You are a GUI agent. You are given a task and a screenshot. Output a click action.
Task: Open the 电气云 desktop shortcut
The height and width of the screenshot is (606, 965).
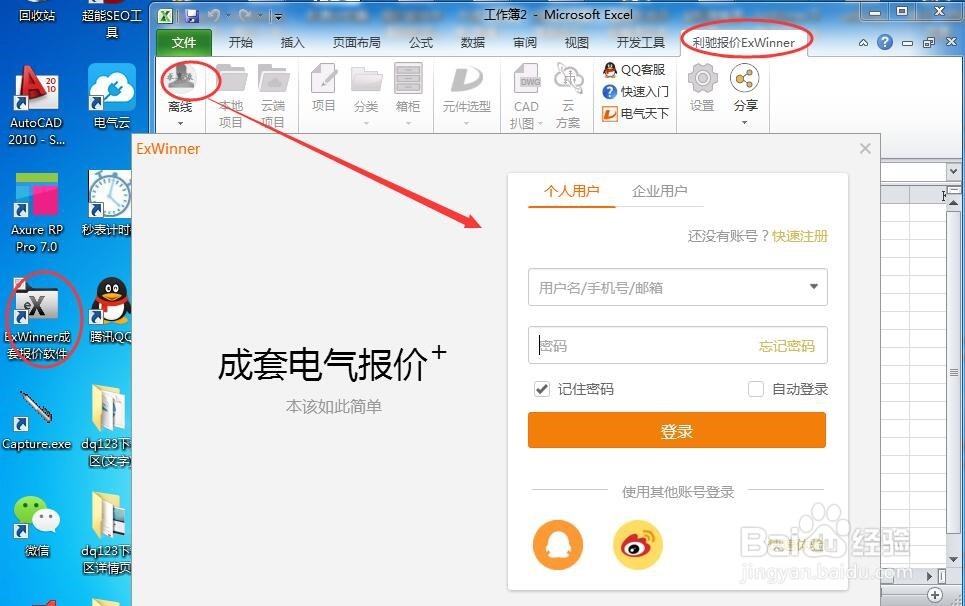111,97
